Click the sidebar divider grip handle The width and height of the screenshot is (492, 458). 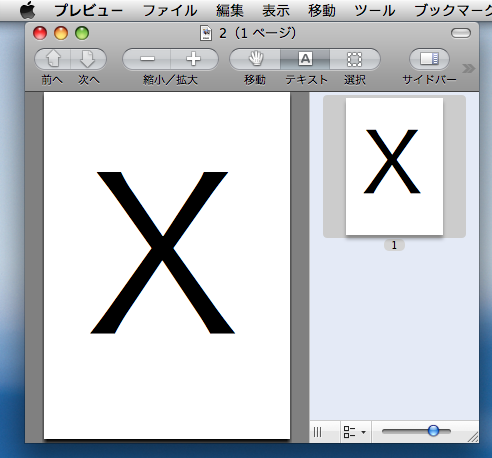pyautogui.click(x=318, y=432)
